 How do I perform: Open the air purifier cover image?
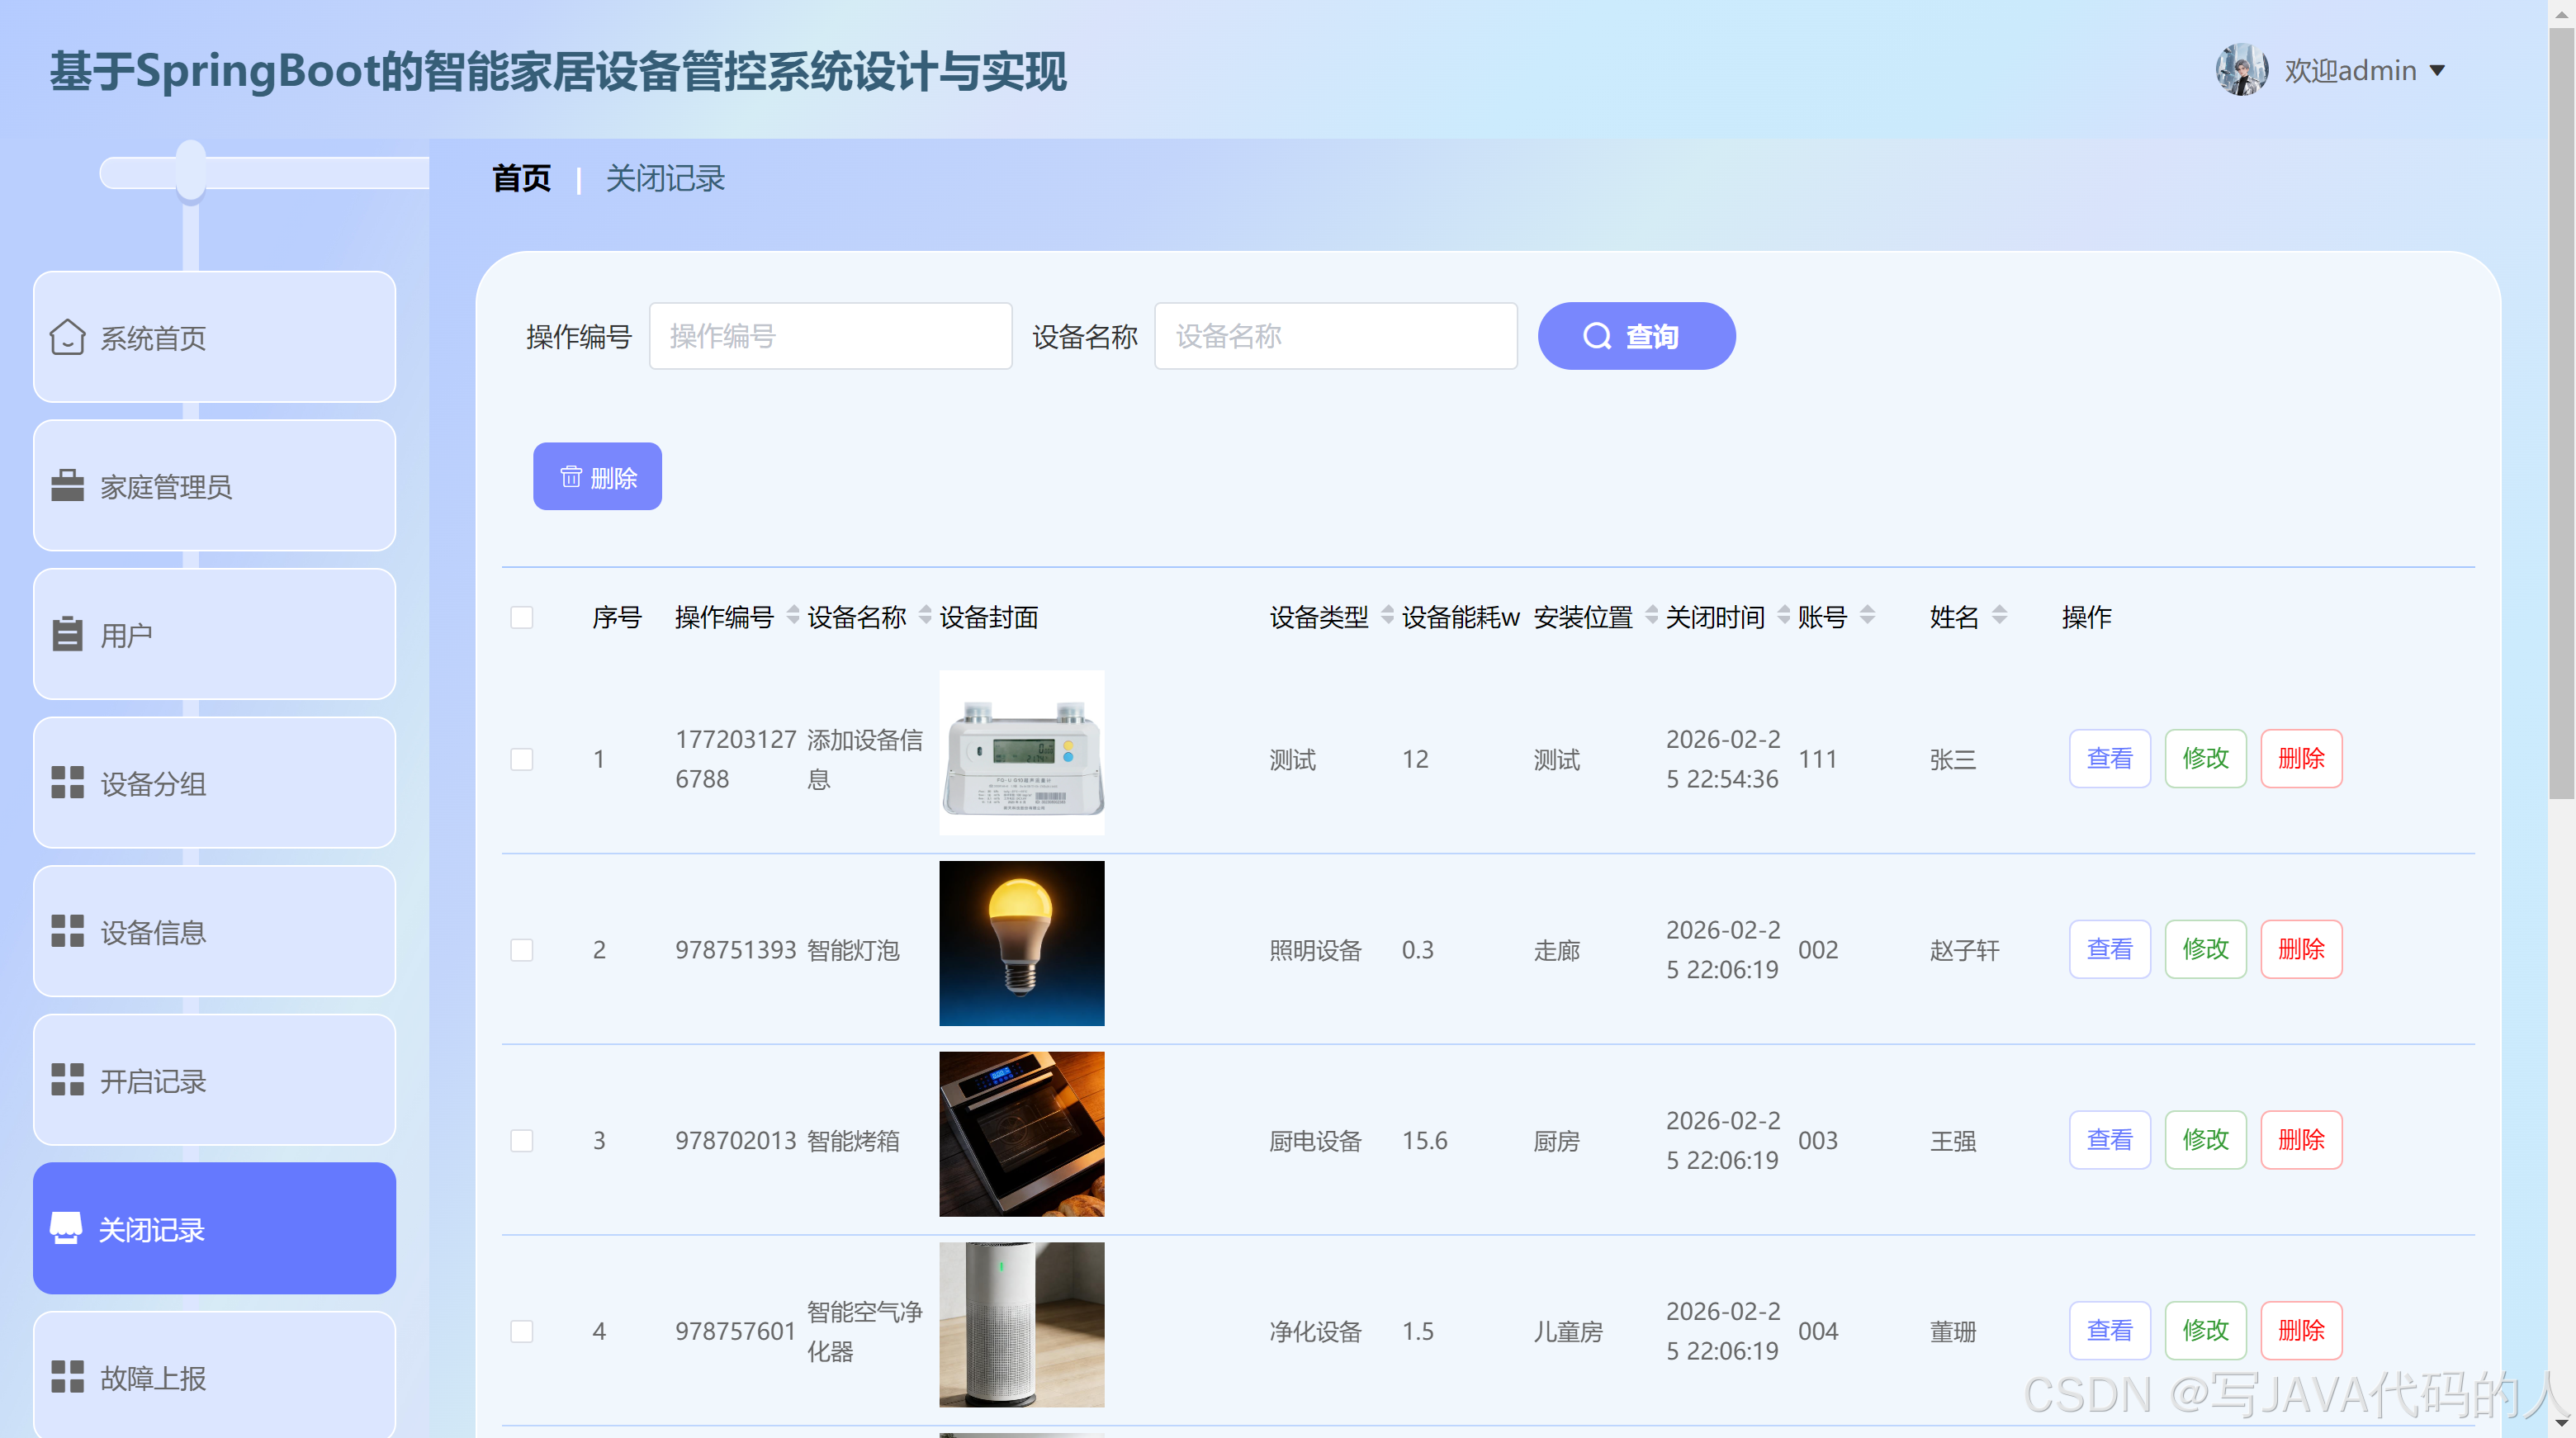[1021, 1325]
